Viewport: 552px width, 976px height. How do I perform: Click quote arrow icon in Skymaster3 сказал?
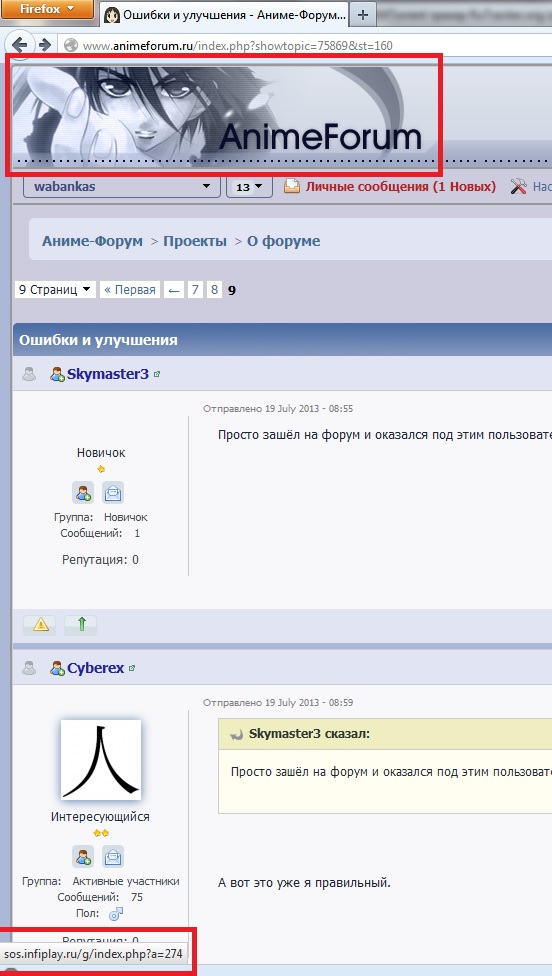[x=236, y=734]
